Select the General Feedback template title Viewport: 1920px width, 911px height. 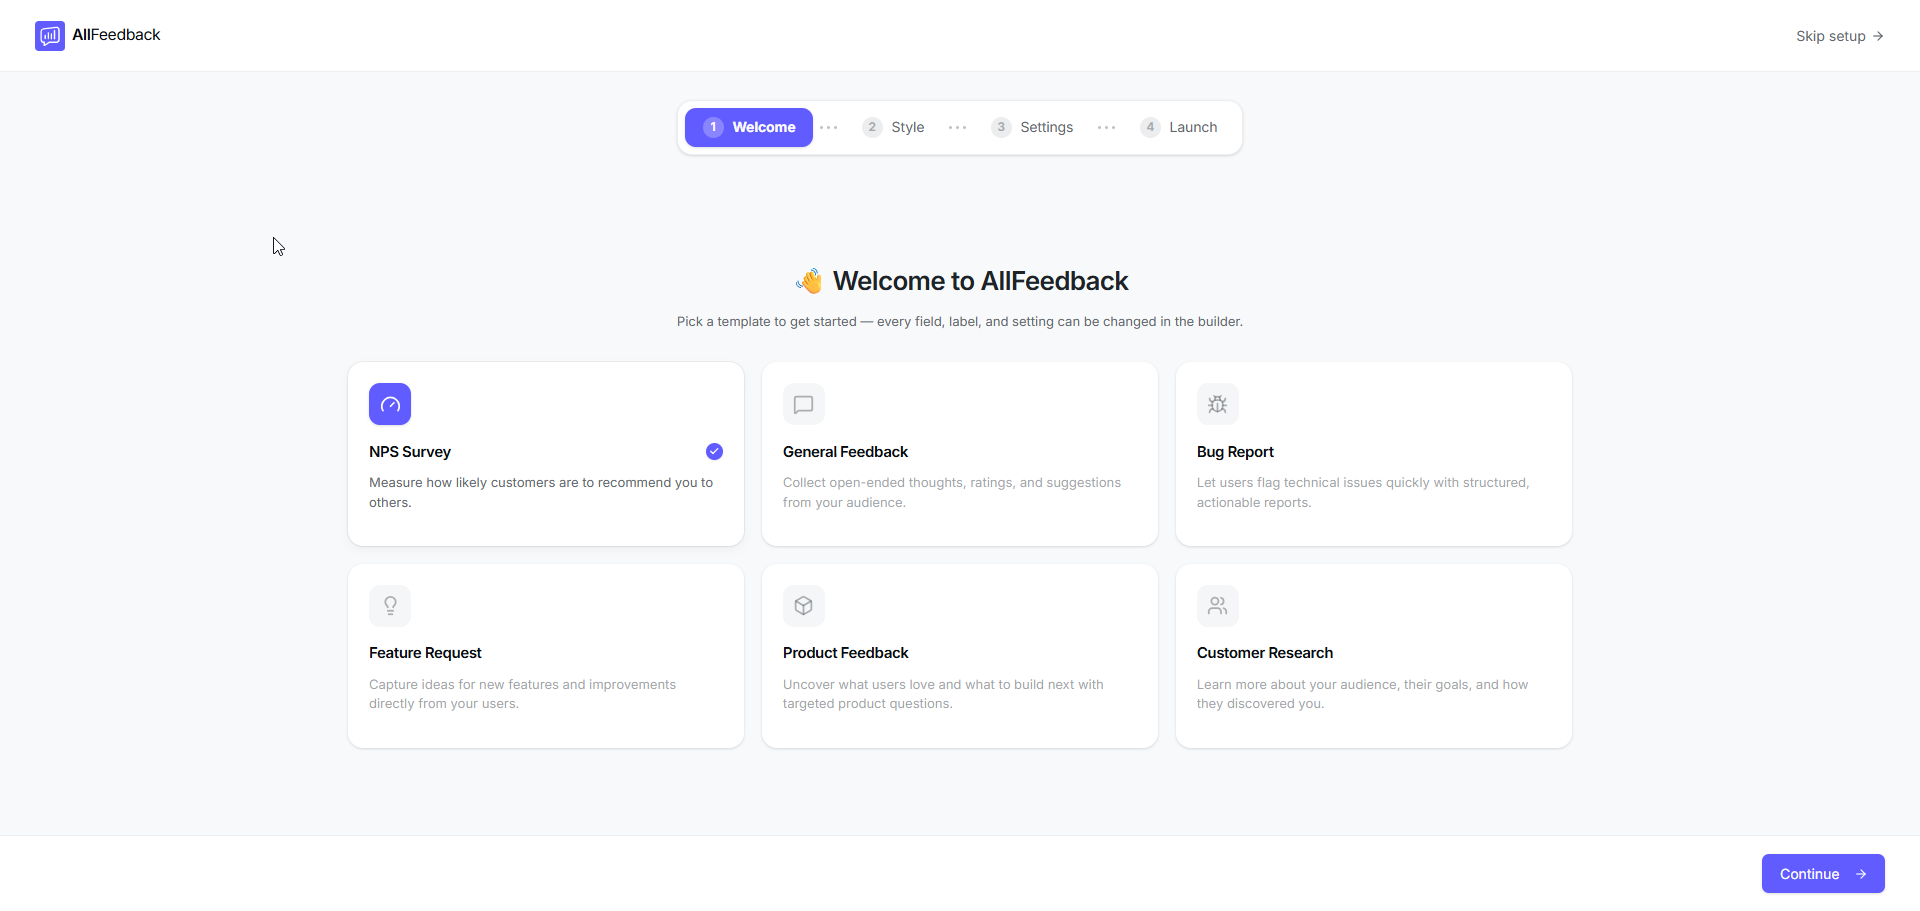point(846,452)
